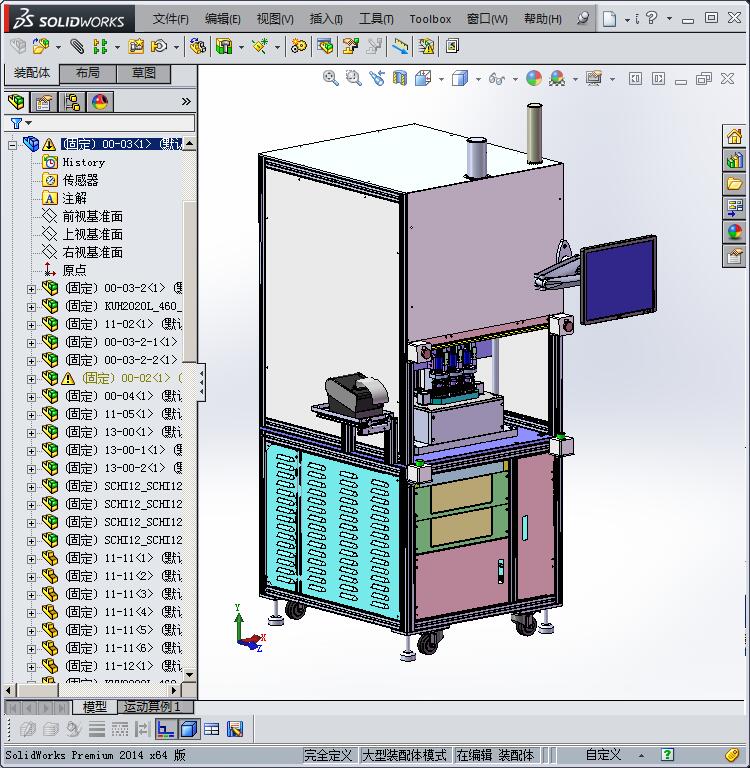Open the Section View tool
The height and width of the screenshot is (768, 750).
400,78
